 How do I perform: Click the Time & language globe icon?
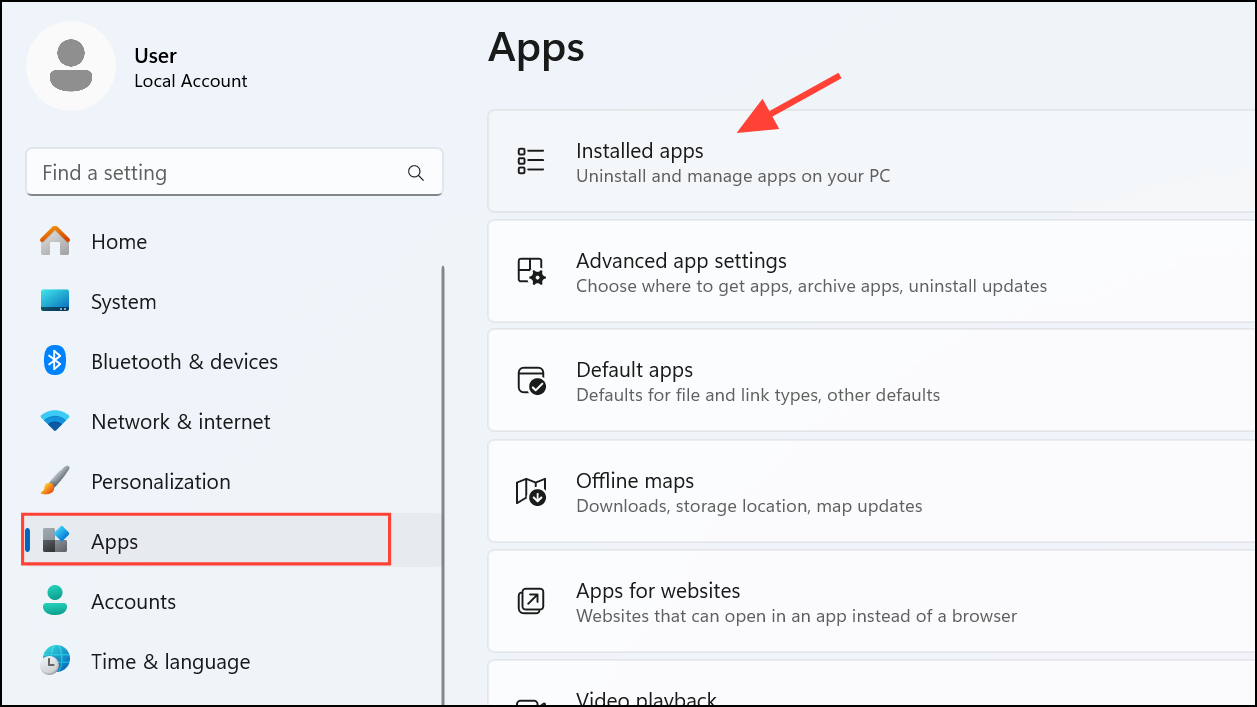pyautogui.click(x=55, y=661)
